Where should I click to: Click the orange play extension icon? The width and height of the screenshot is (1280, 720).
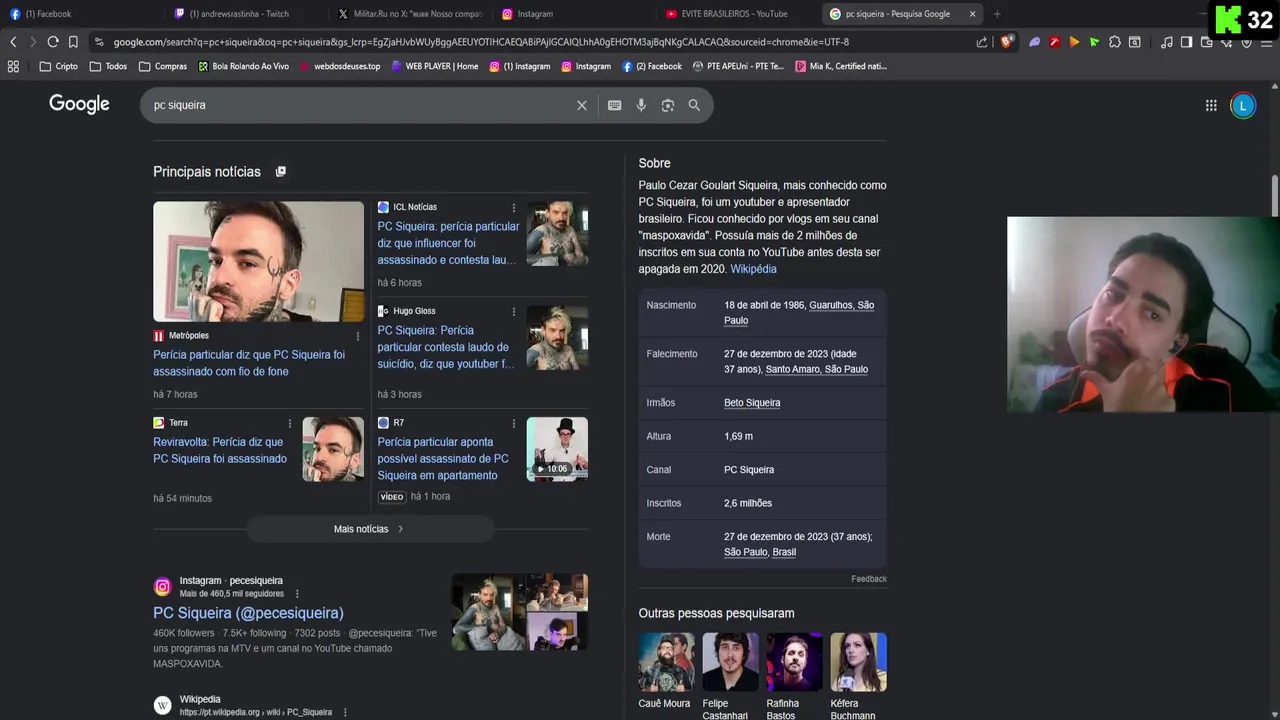click(1074, 42)
